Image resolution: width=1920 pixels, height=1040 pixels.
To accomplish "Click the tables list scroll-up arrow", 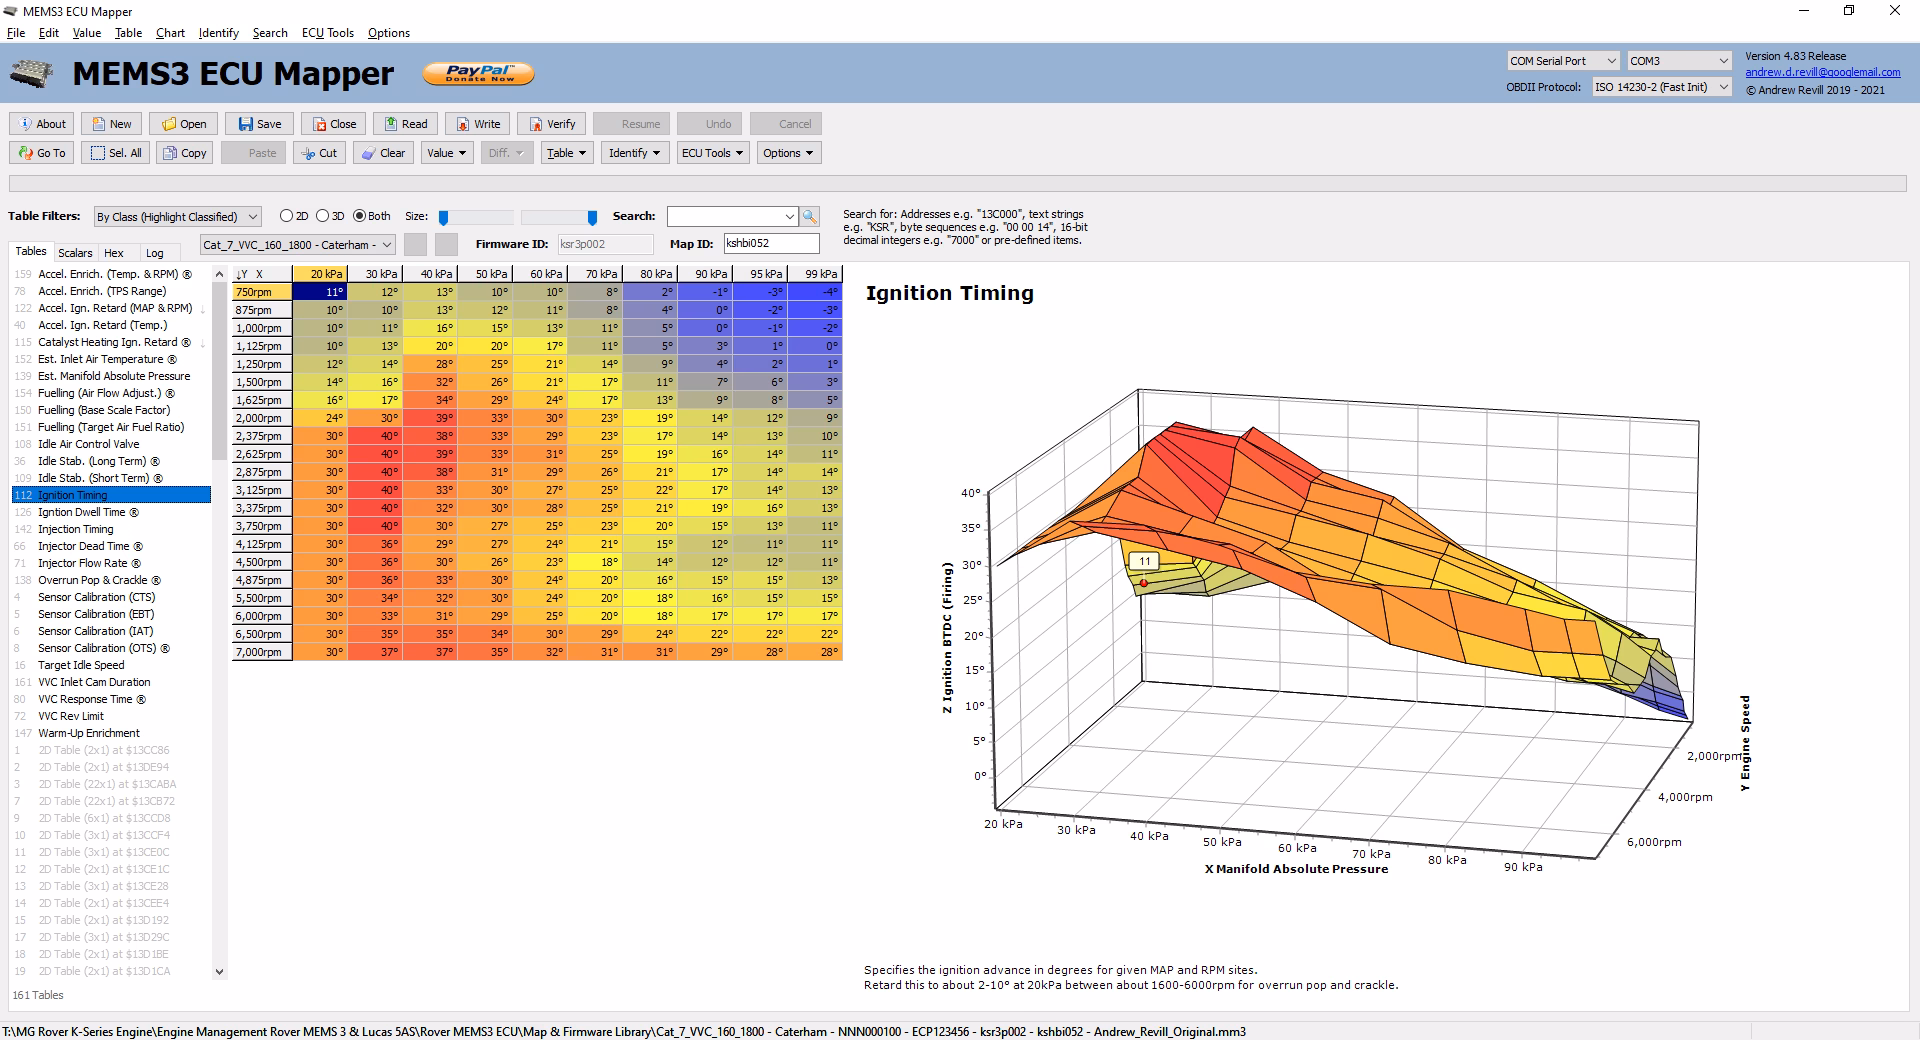I will click(220, 273).
